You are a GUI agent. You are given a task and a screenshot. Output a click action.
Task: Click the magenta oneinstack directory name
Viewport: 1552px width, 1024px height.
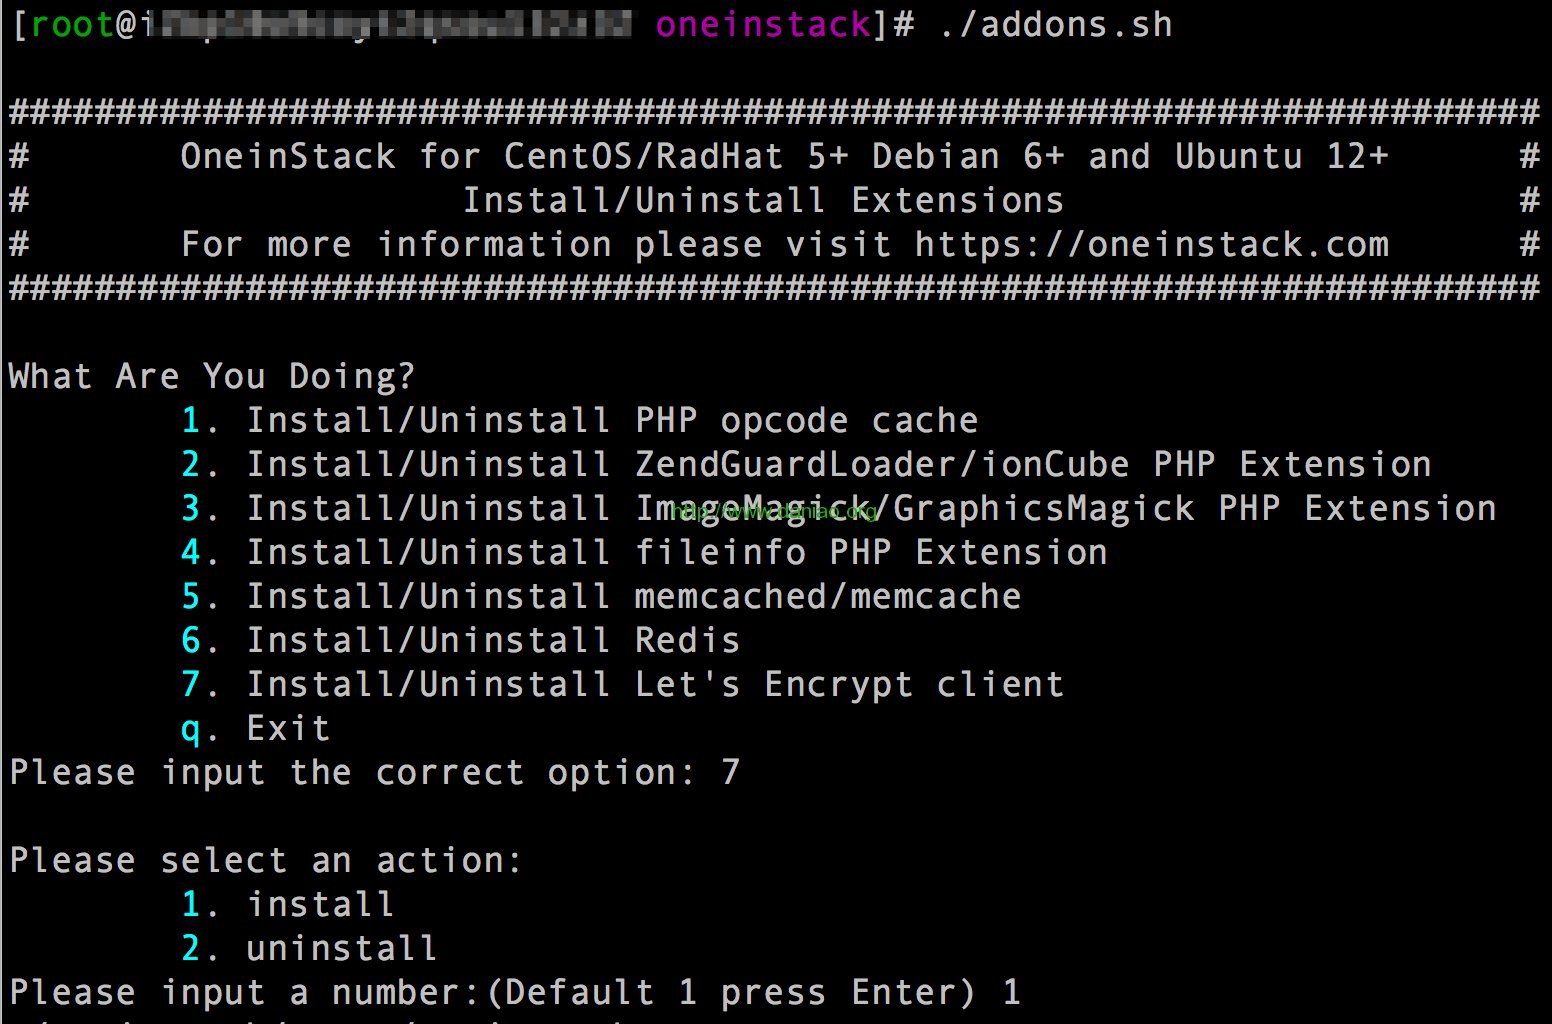click(x=763, y=25)
